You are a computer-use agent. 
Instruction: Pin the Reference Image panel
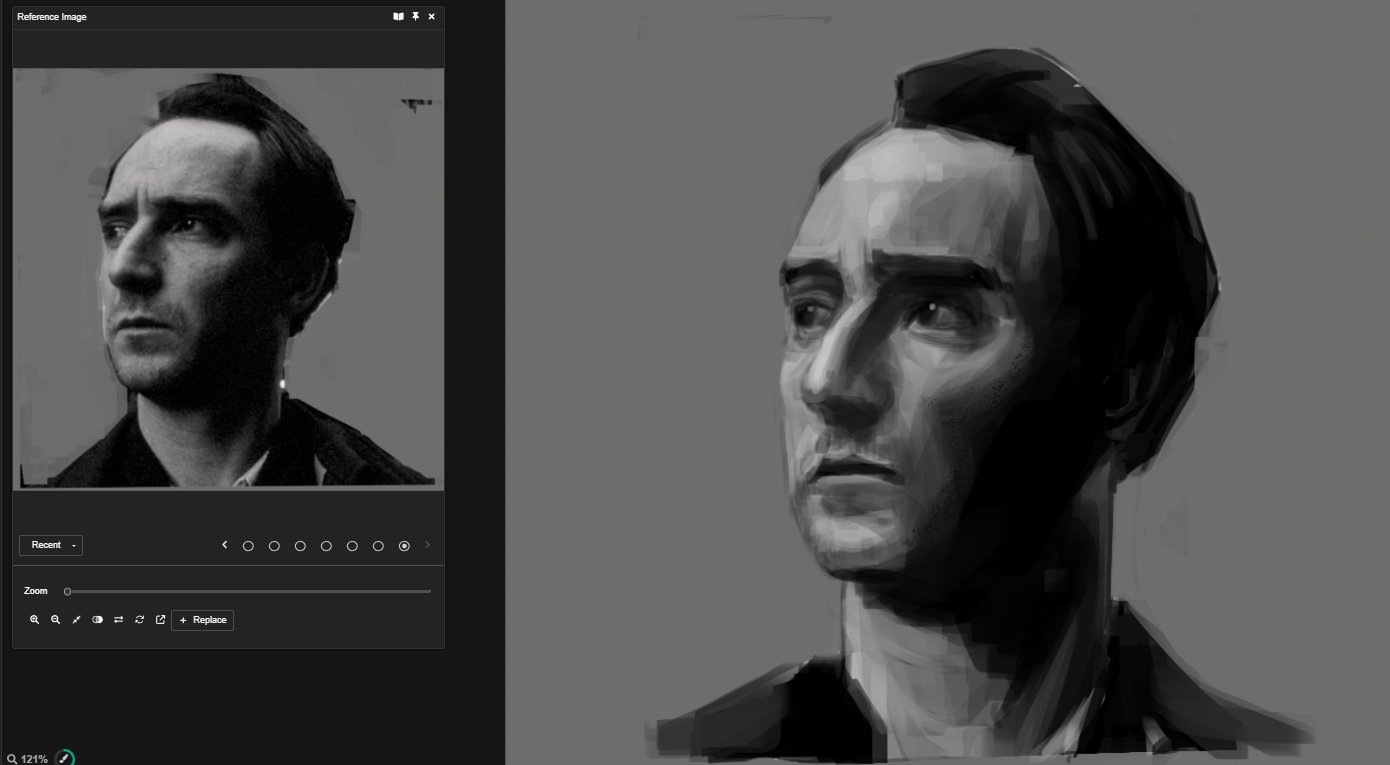(x=415, y=17)
